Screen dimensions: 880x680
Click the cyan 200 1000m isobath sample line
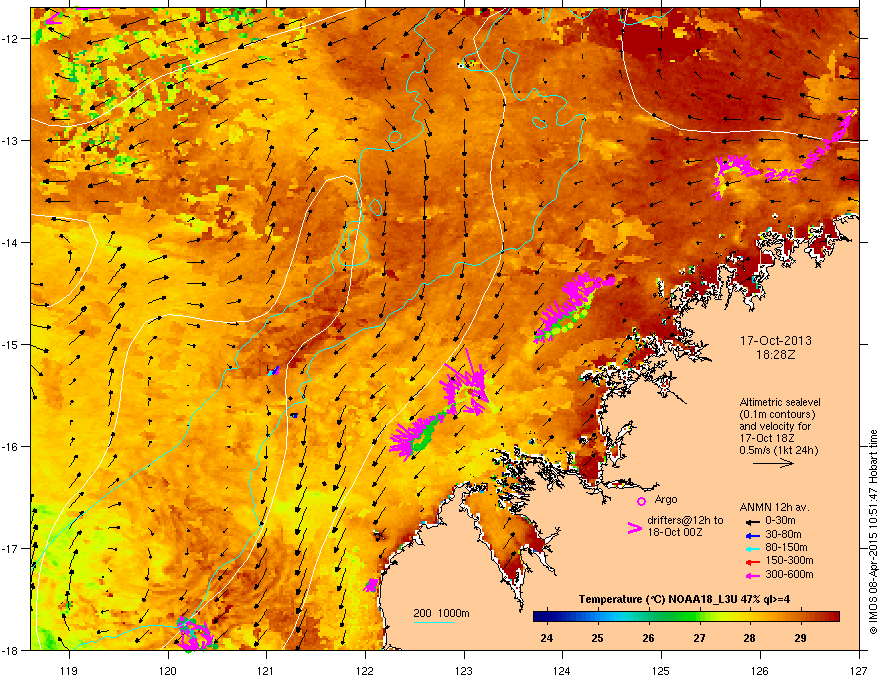pos(433,622)
